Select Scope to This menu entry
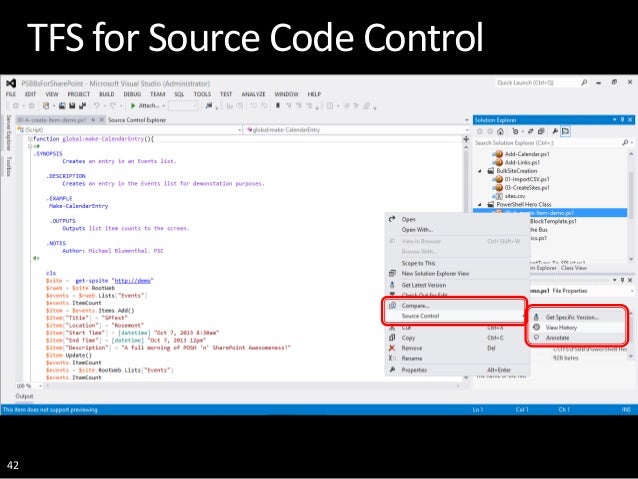 (x=457, y=263)
